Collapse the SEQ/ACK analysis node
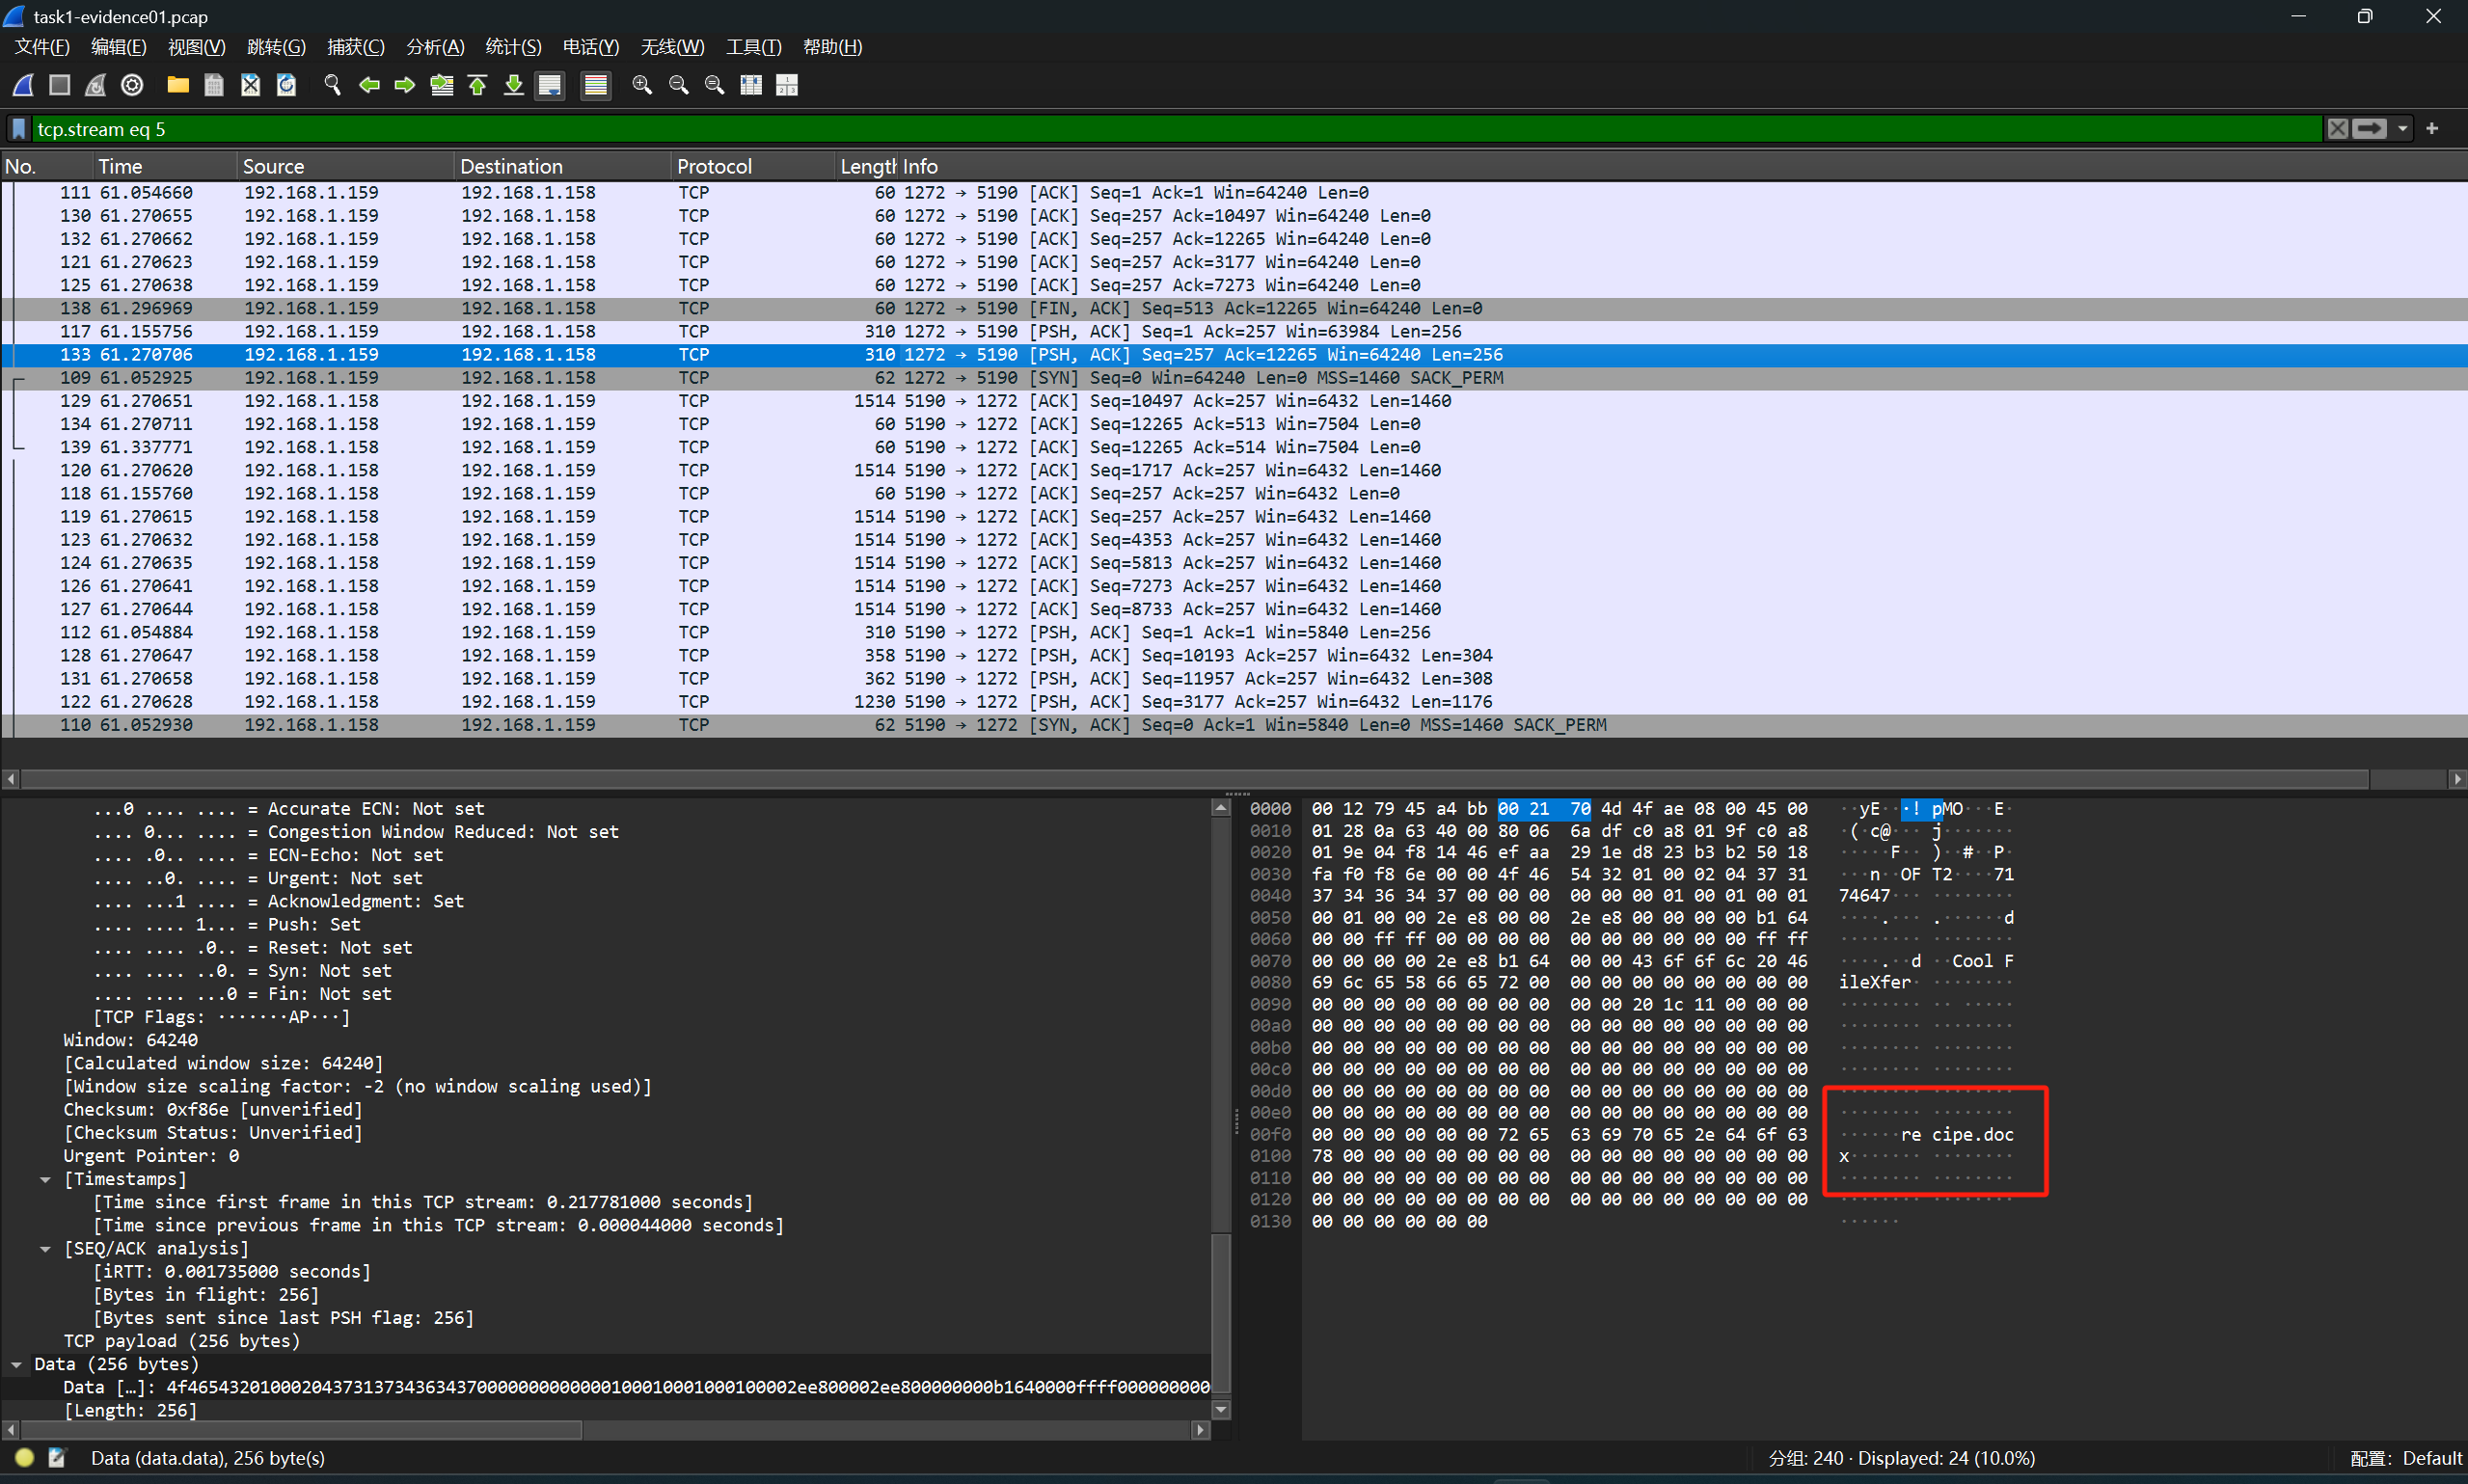Viewport: 2468px width, 1484px height. tap(45, 1249)
